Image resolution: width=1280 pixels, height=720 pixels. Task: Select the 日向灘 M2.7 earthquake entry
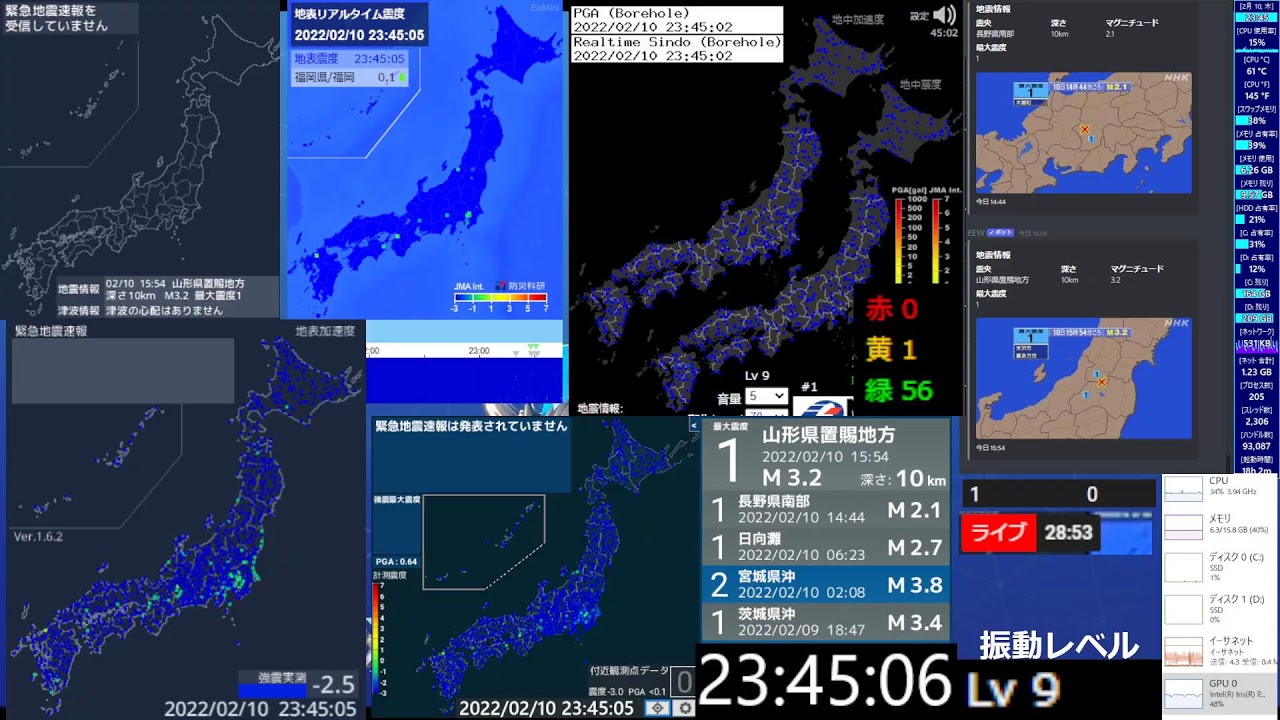[x=825, y=547]
